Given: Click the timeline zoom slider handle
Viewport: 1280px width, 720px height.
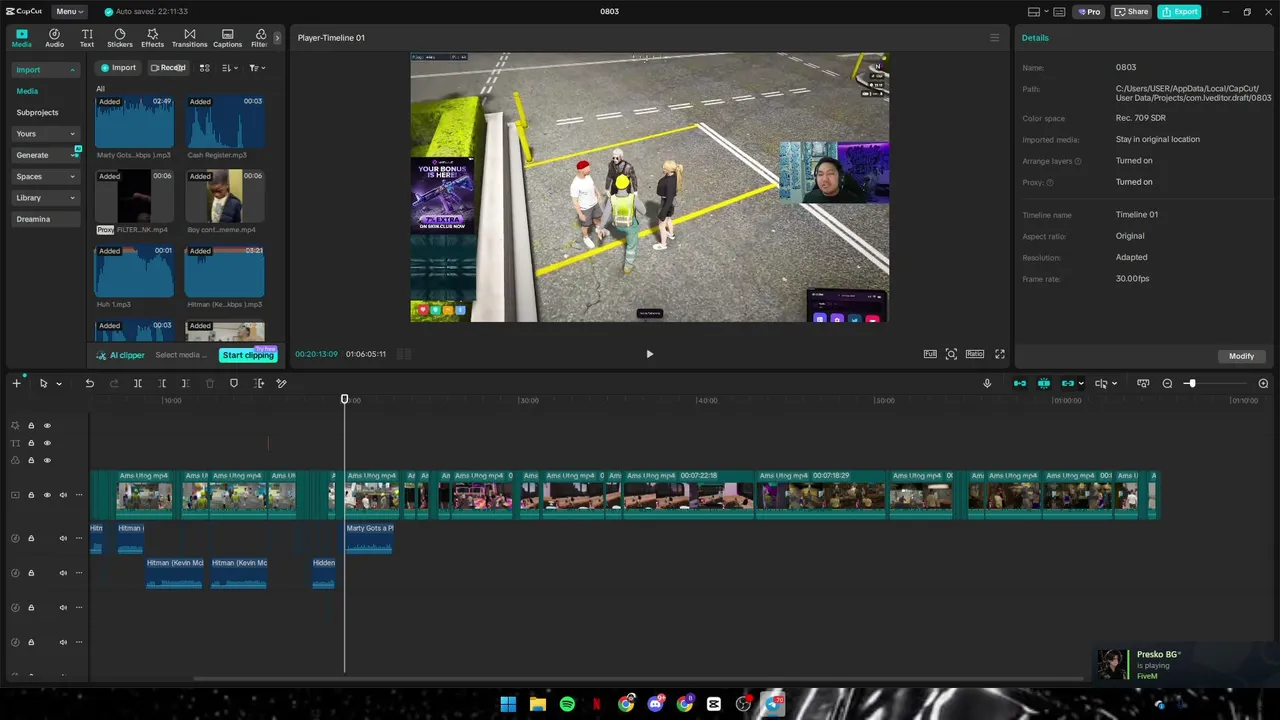Looking at the screenshot, I should coord(1191,383).
